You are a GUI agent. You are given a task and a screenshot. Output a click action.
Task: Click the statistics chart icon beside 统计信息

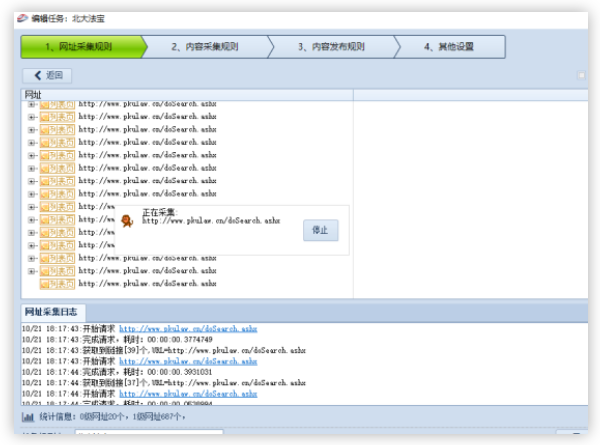28,415
